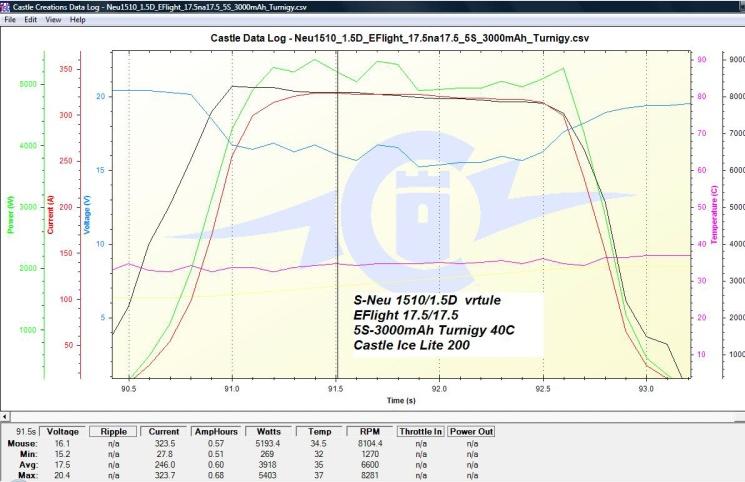Click the Mouse watts value 5193.4
This screenshot has width=745, height=482.
(268, 443)
